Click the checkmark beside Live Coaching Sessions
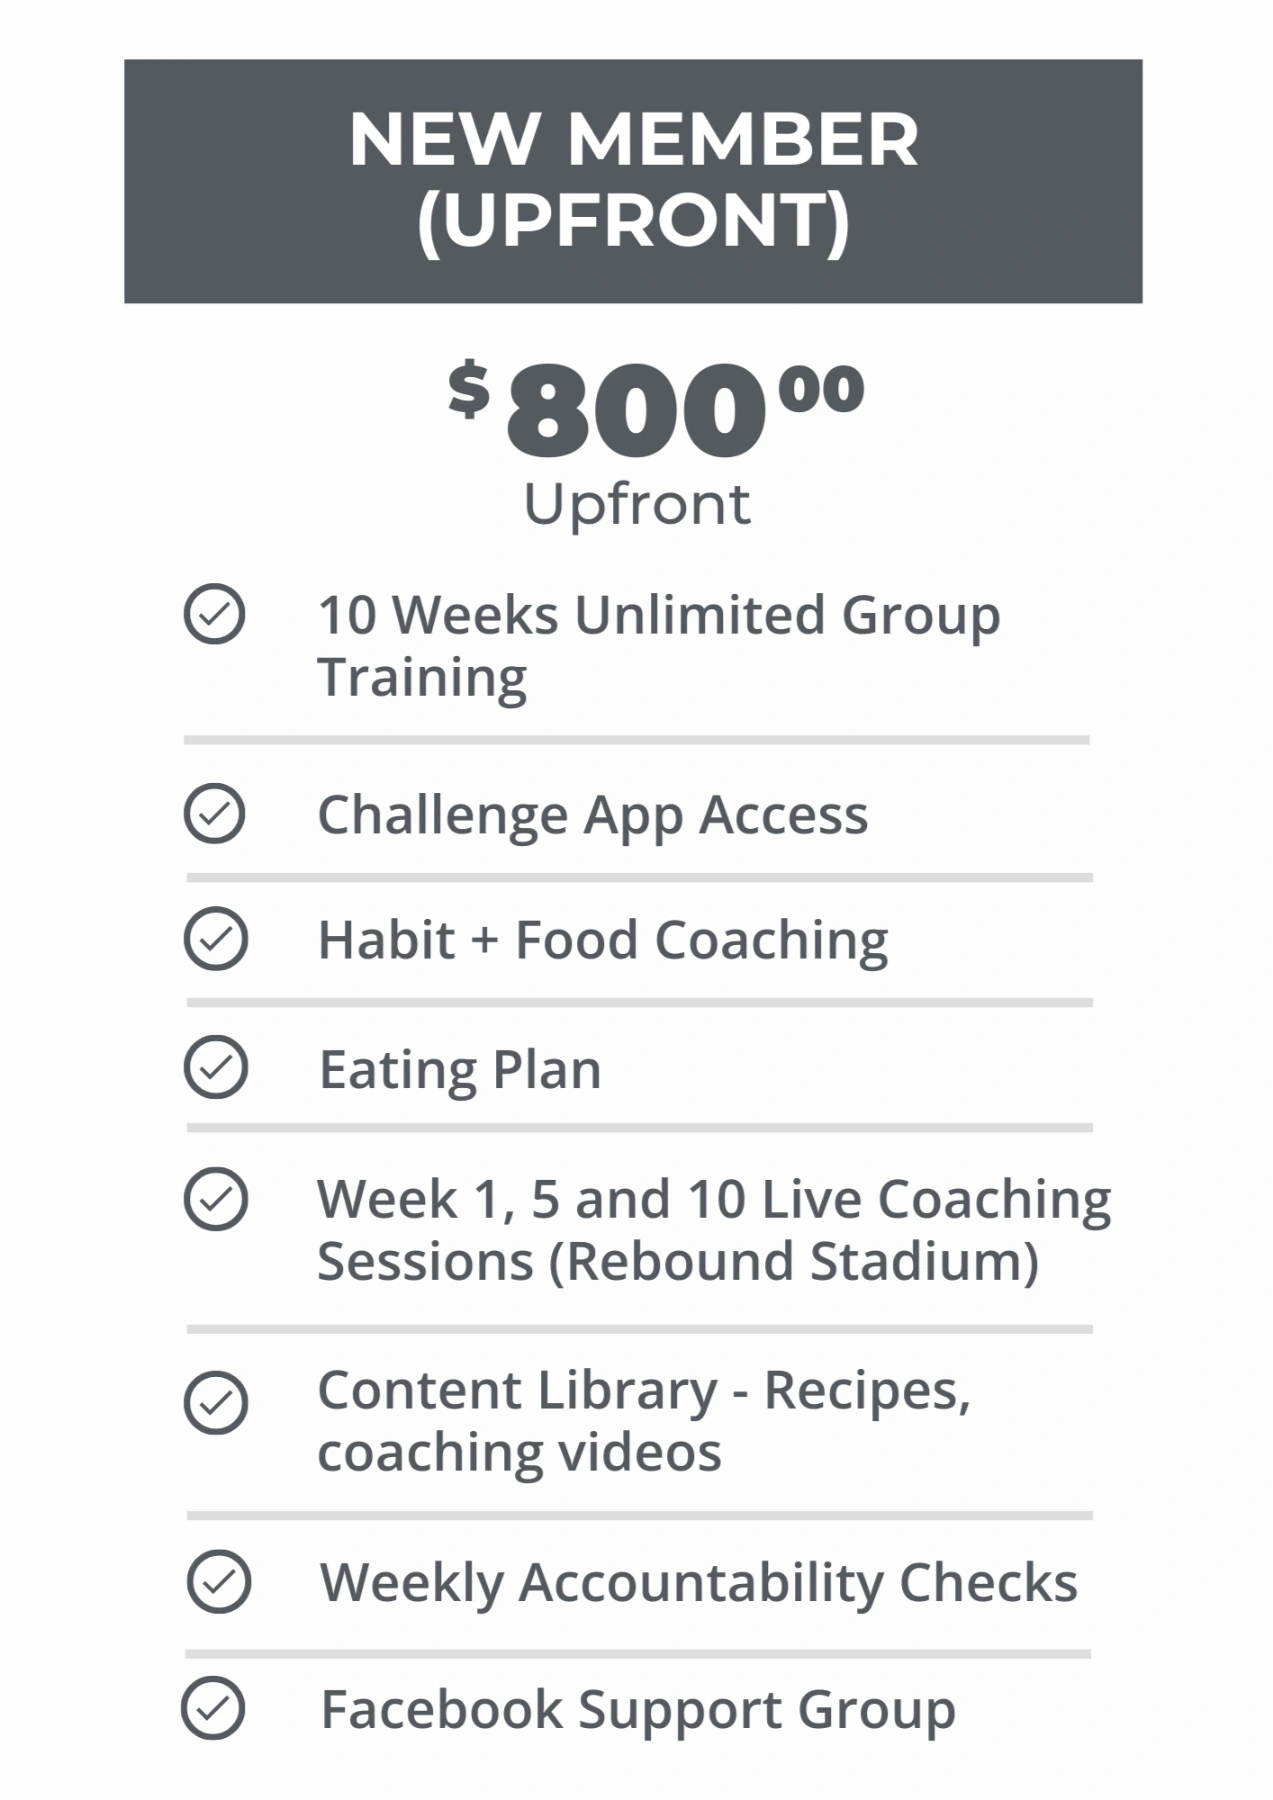Image resolution: width=1273 pixels, height=1800 pixels. click(x=215, y=1198)
